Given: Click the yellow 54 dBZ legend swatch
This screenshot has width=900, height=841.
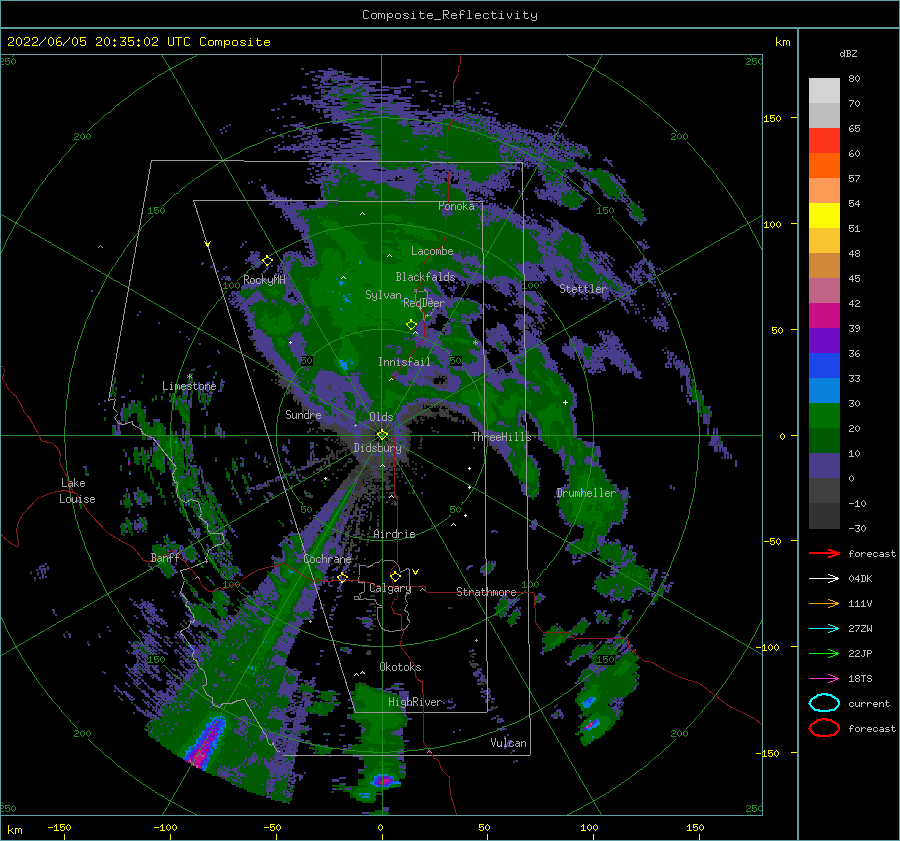Looking at the screenshot, I should pyautogui.click(x=824, y=215).
